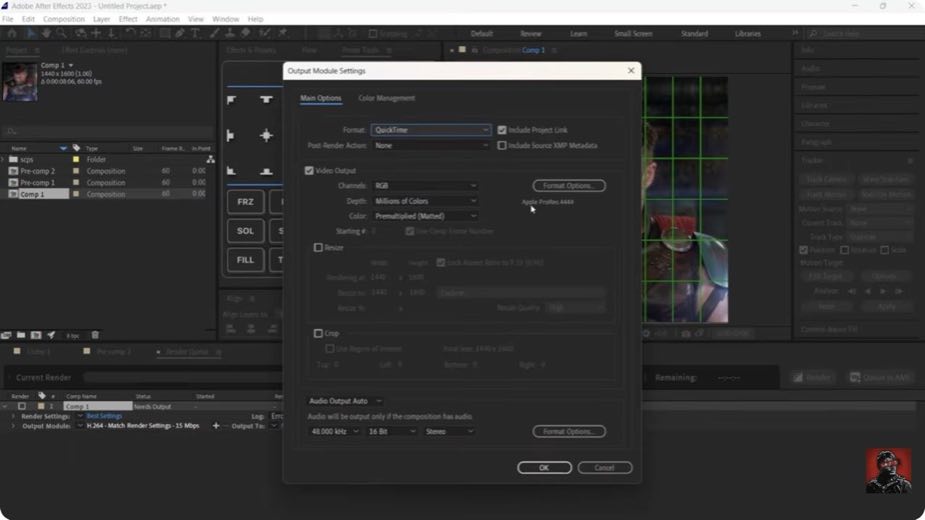Open the Layer menu

(101, 19)
